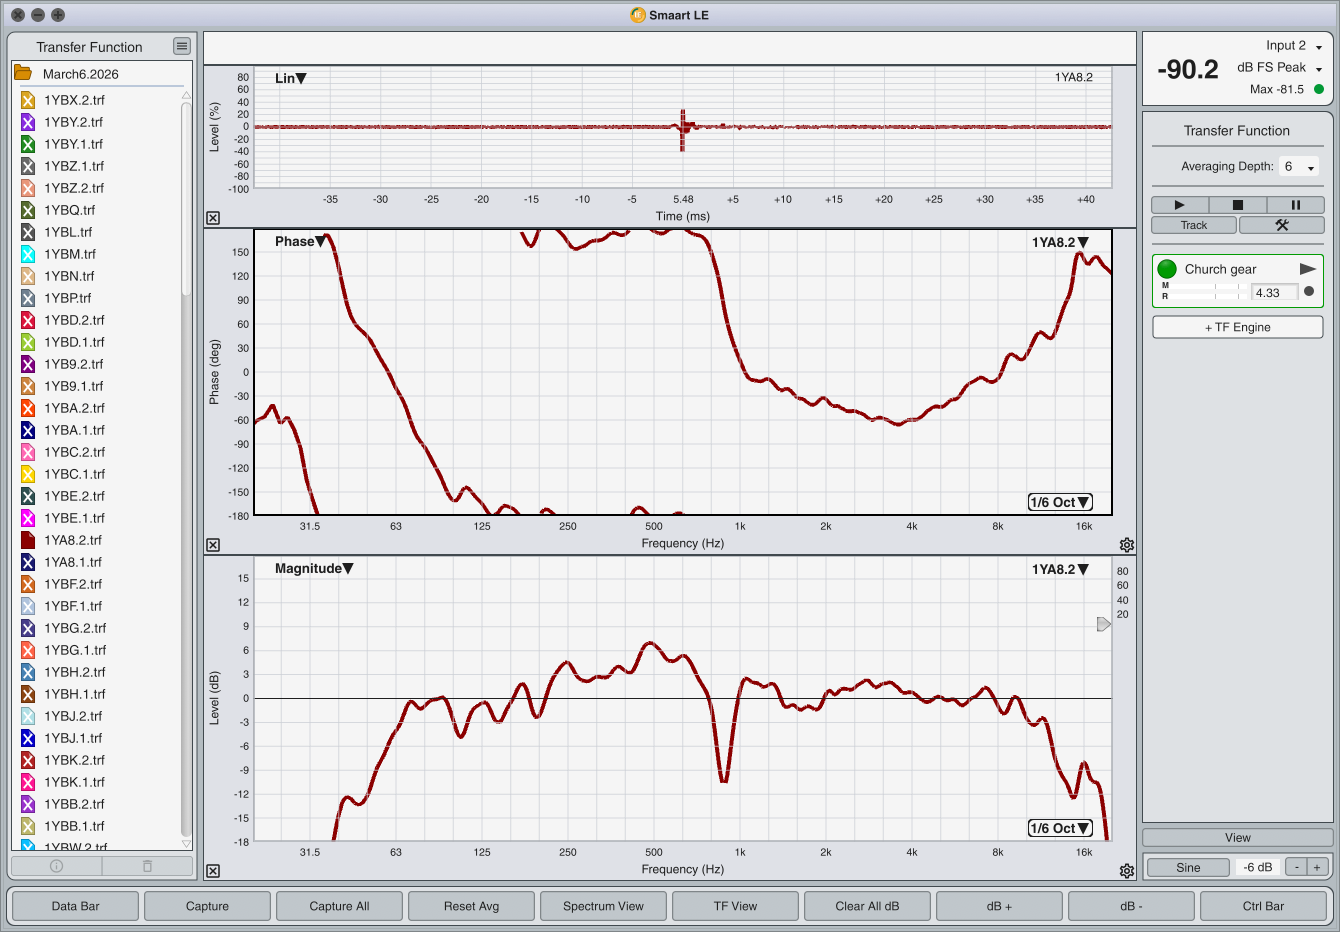Toggle delay tracking with Track button
This screenshot has width=1340, height=932.
point(1194,225)
